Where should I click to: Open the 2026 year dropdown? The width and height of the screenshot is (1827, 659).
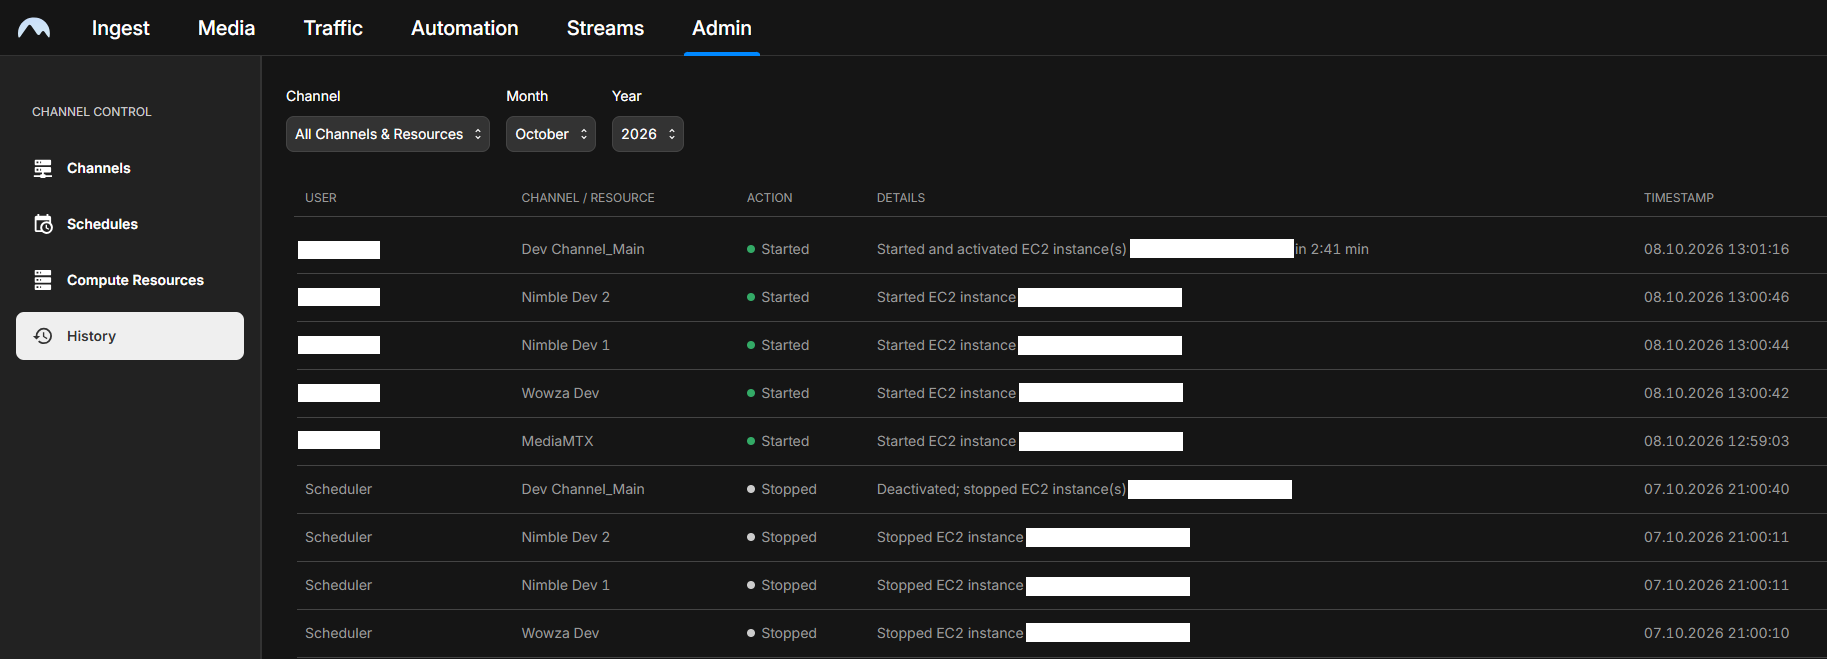(x=648, y=134)
